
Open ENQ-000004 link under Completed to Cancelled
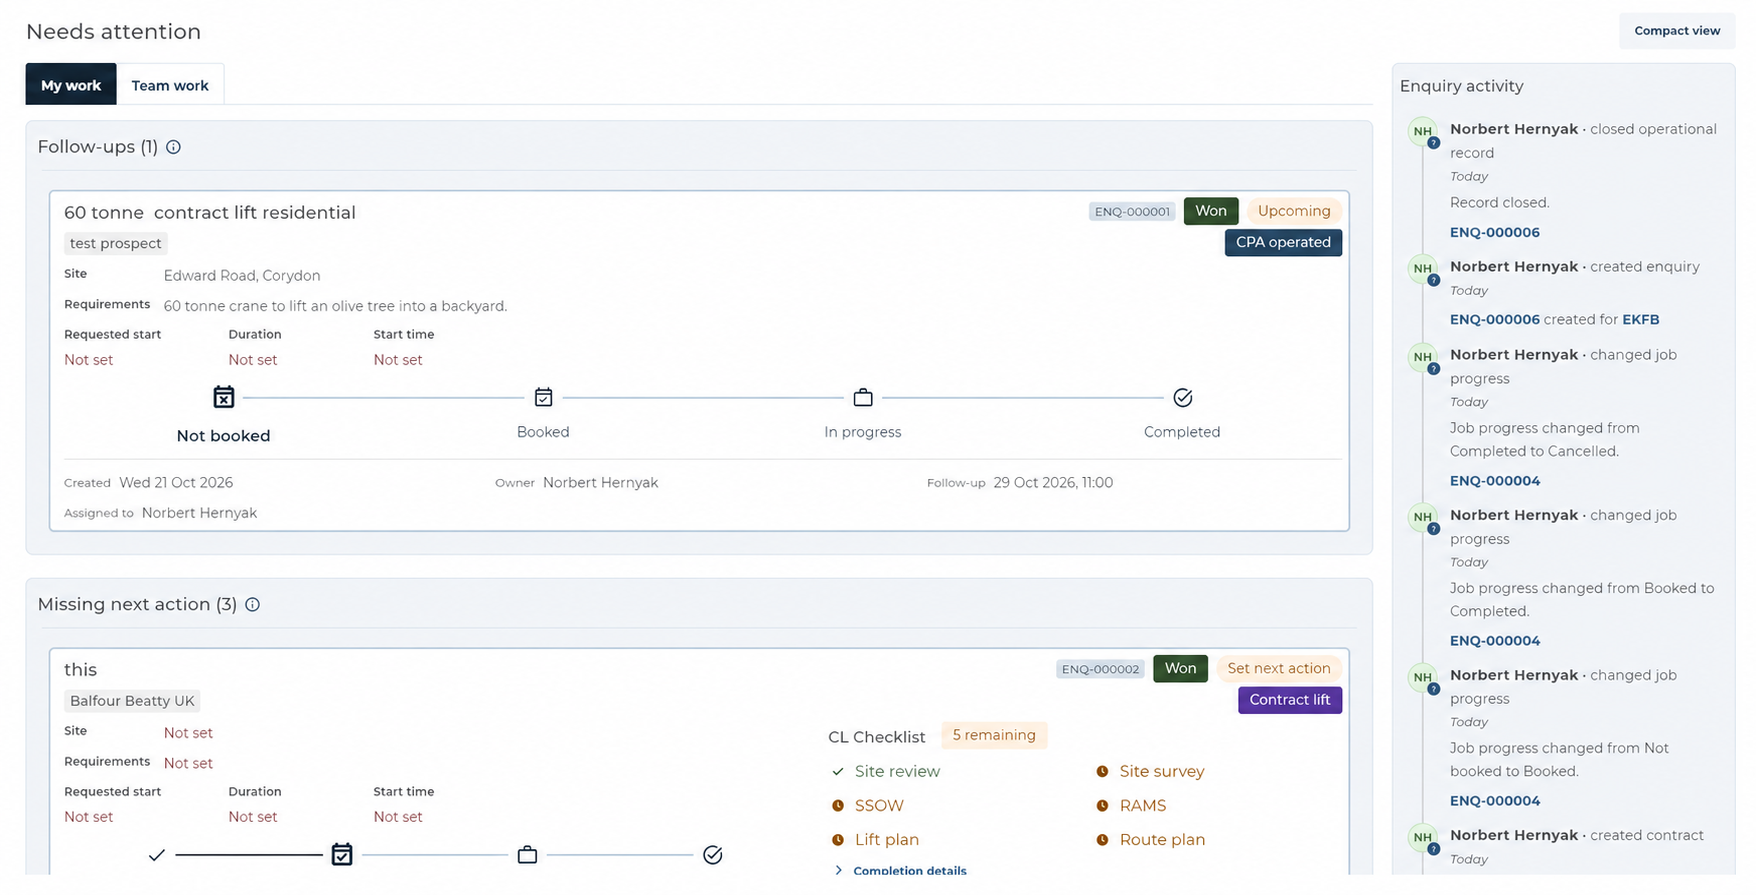tap(1494, 481)
